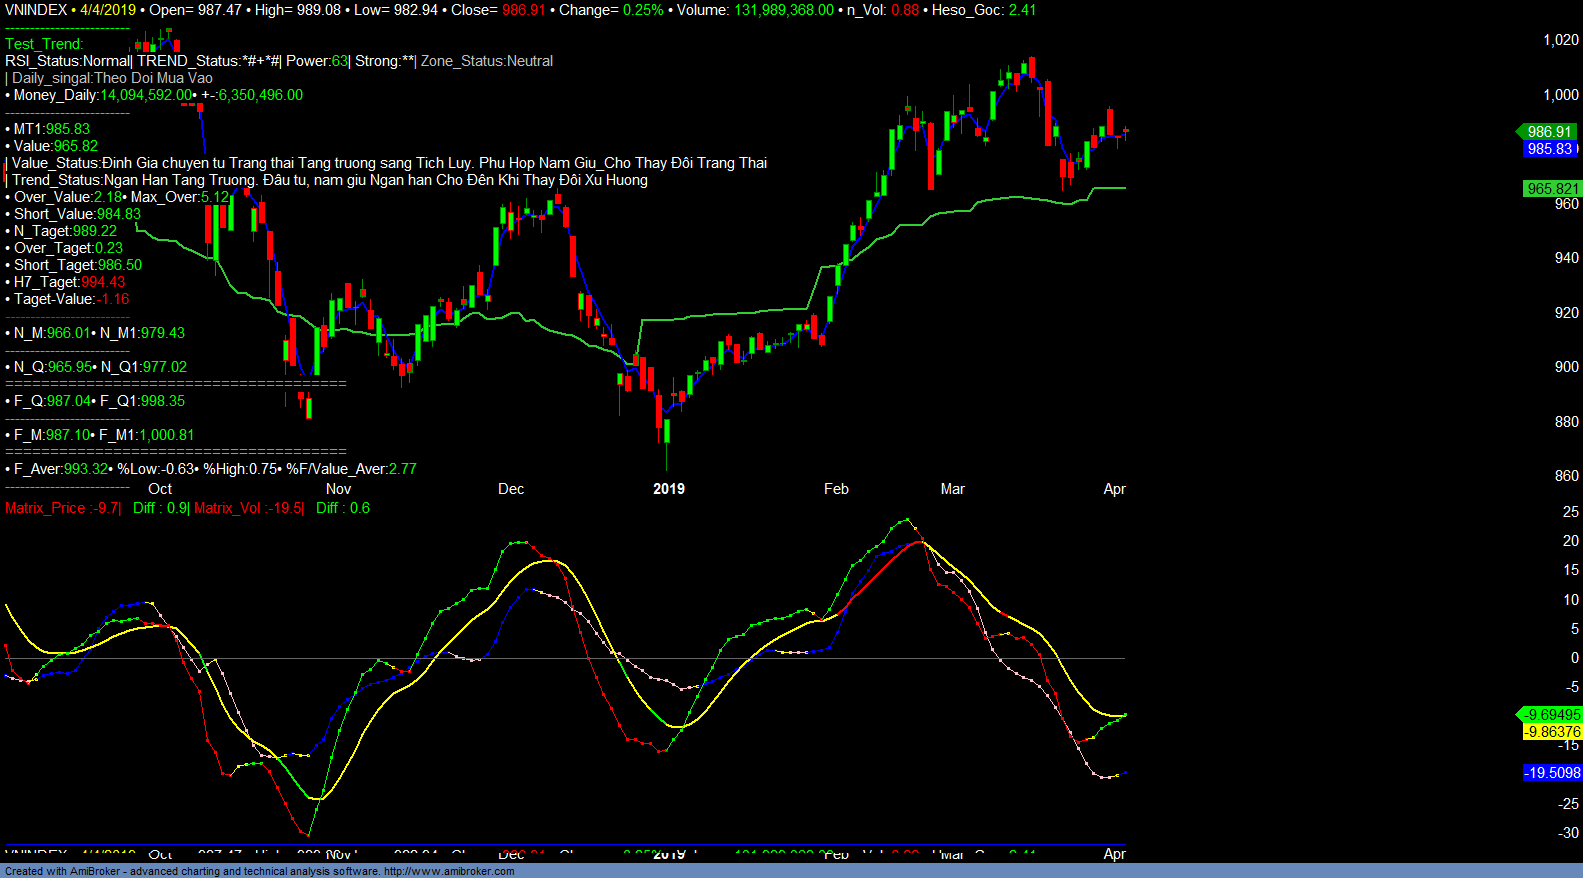Click the yellow -9.86376 oscillator tag
Image resolution: width=1583 pixels, height=878 pixels.
[x=1552, y=732]
